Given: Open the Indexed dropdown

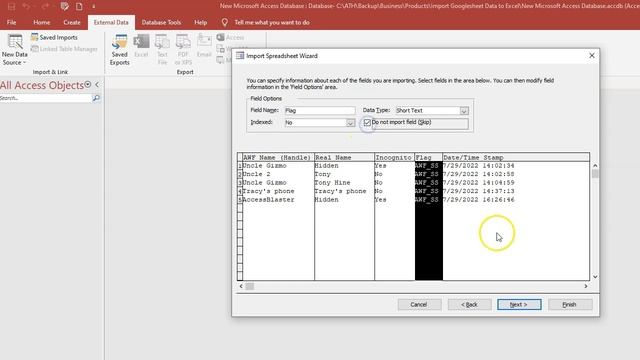Looking at the screenshot, I should coord(350,122).
